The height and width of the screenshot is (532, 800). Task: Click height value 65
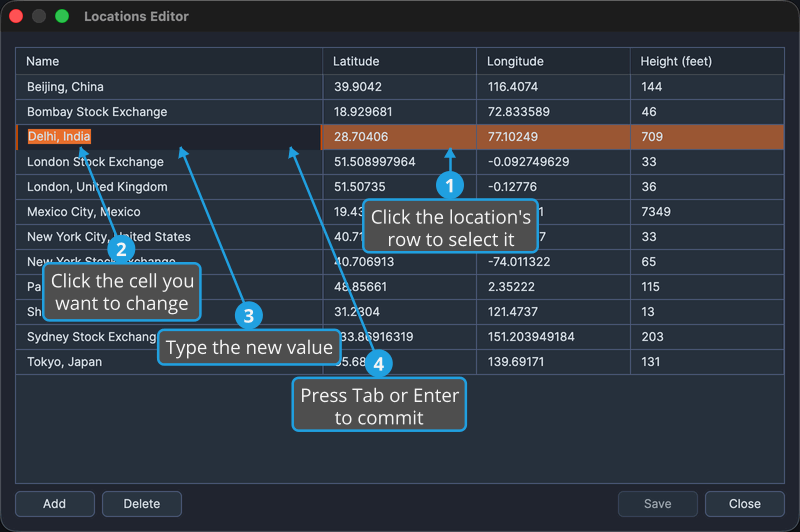648,262
